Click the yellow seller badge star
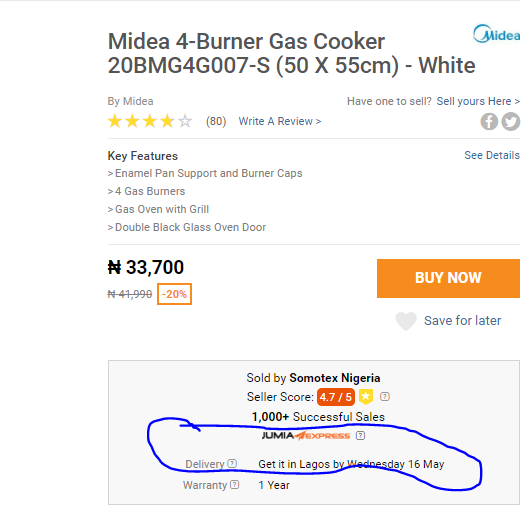 click(x=366, y=396)
